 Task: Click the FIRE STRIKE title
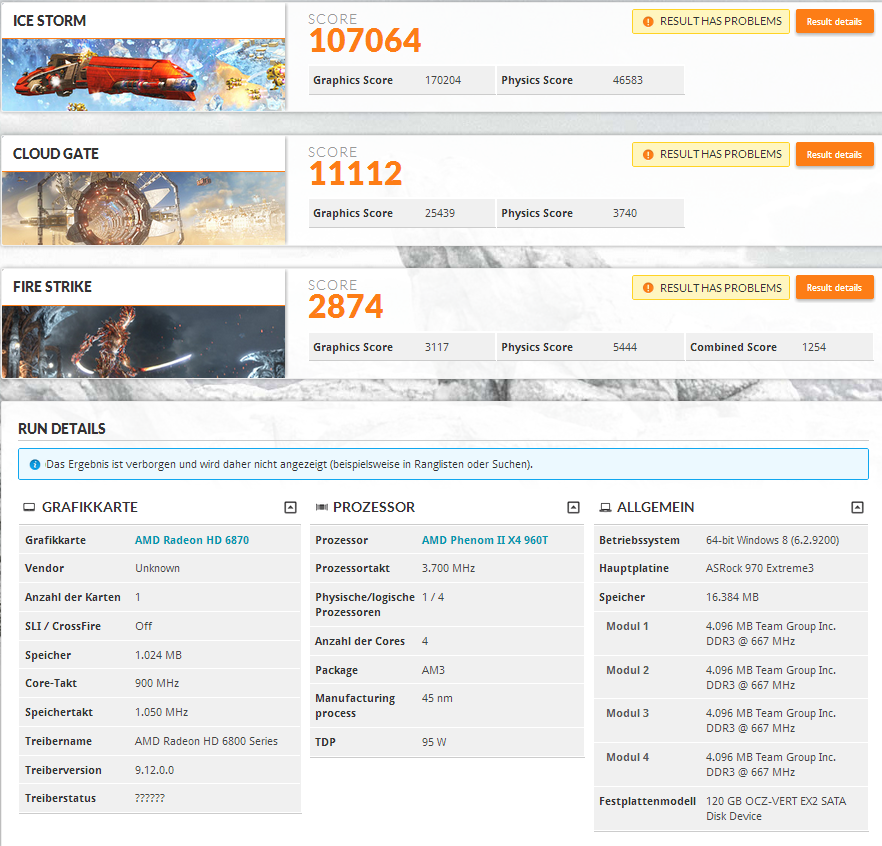(52, 287)
